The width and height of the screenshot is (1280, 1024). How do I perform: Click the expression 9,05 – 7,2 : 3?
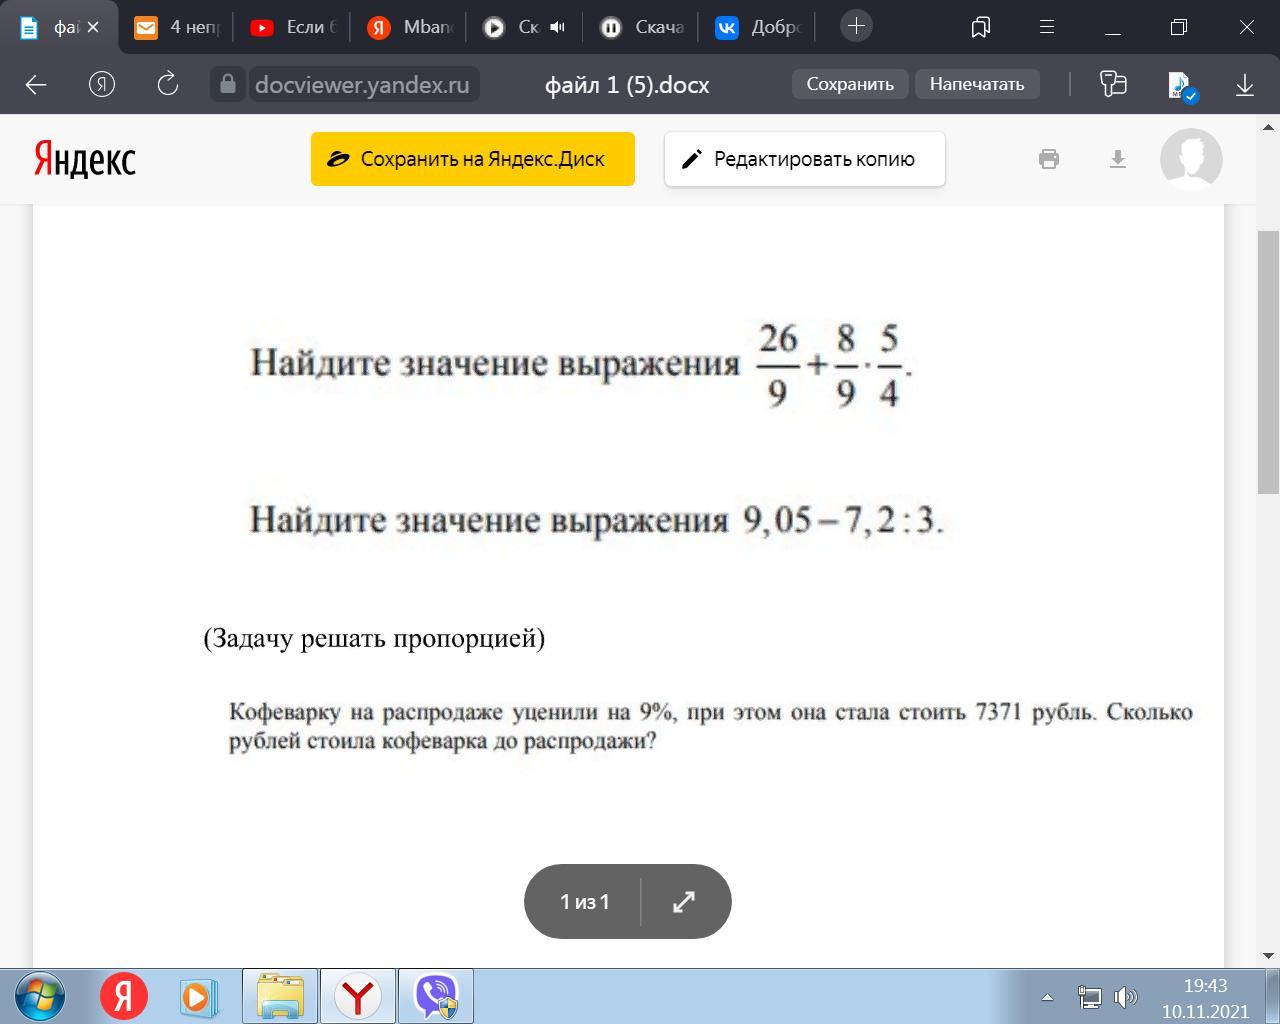(x=843, y=520)
